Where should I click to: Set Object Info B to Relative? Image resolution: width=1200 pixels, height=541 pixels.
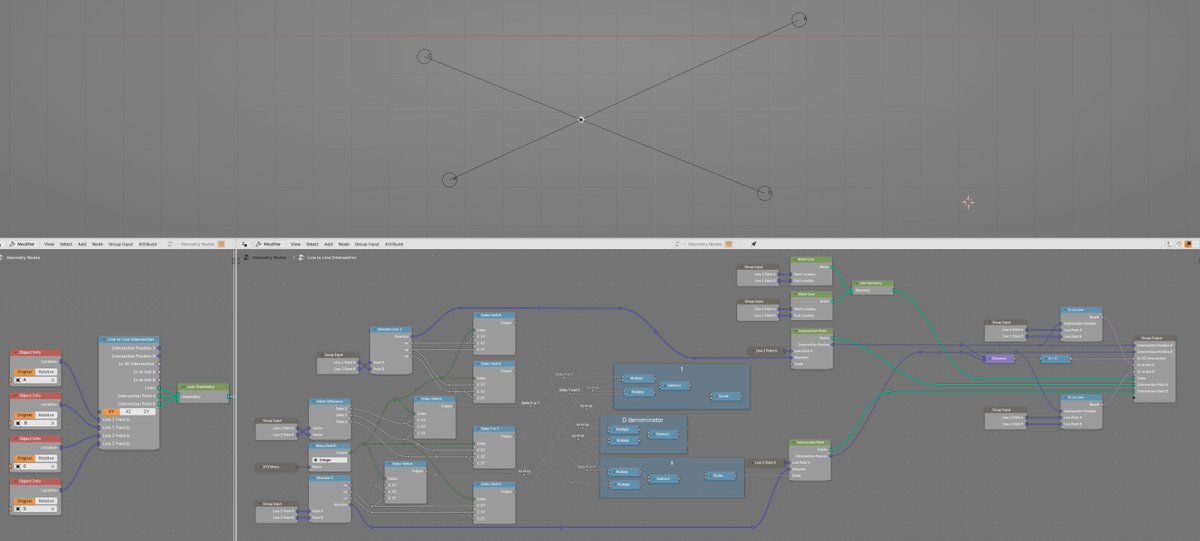(x=46, y=415)
